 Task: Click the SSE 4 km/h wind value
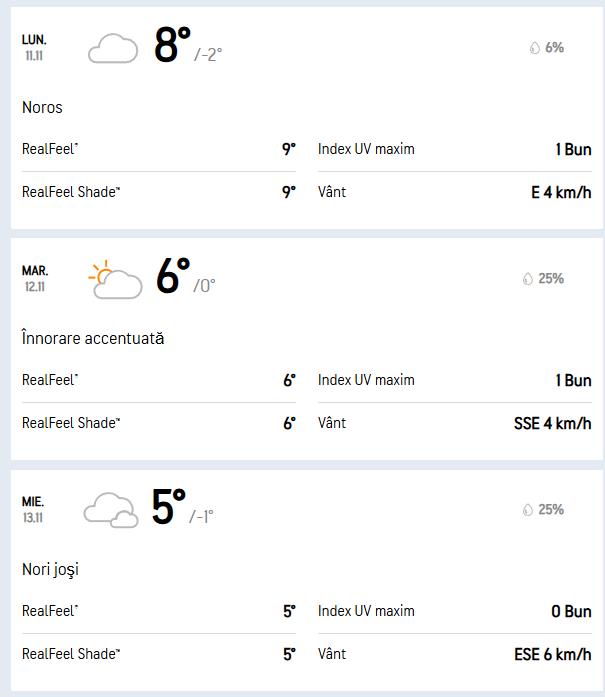552,423
